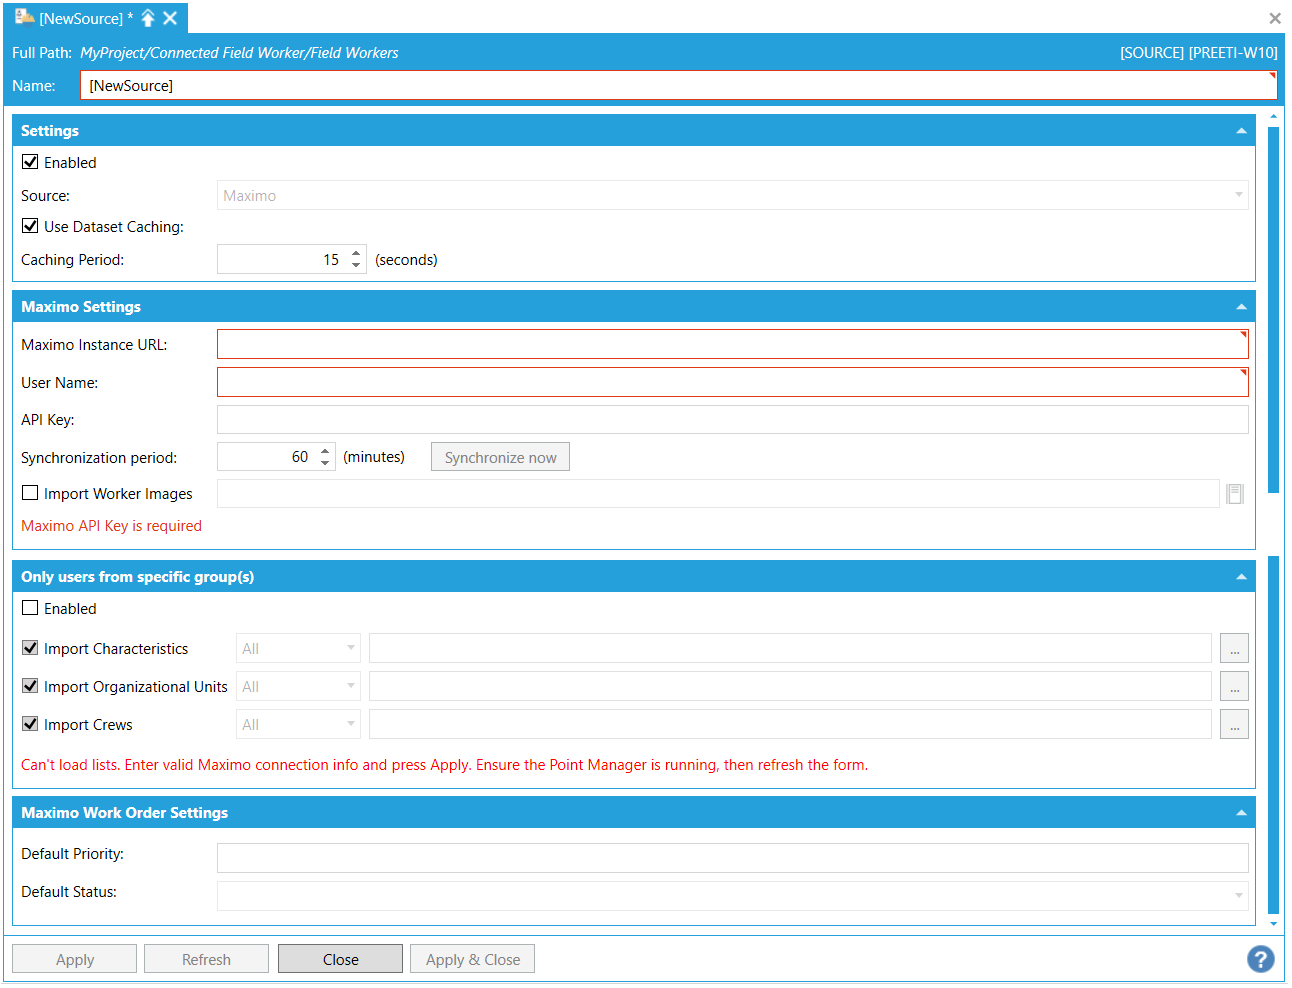This screenshot has height=988, width=1292.
Task: Uncheck Import Characteristics checkbox
Action: 30,648
